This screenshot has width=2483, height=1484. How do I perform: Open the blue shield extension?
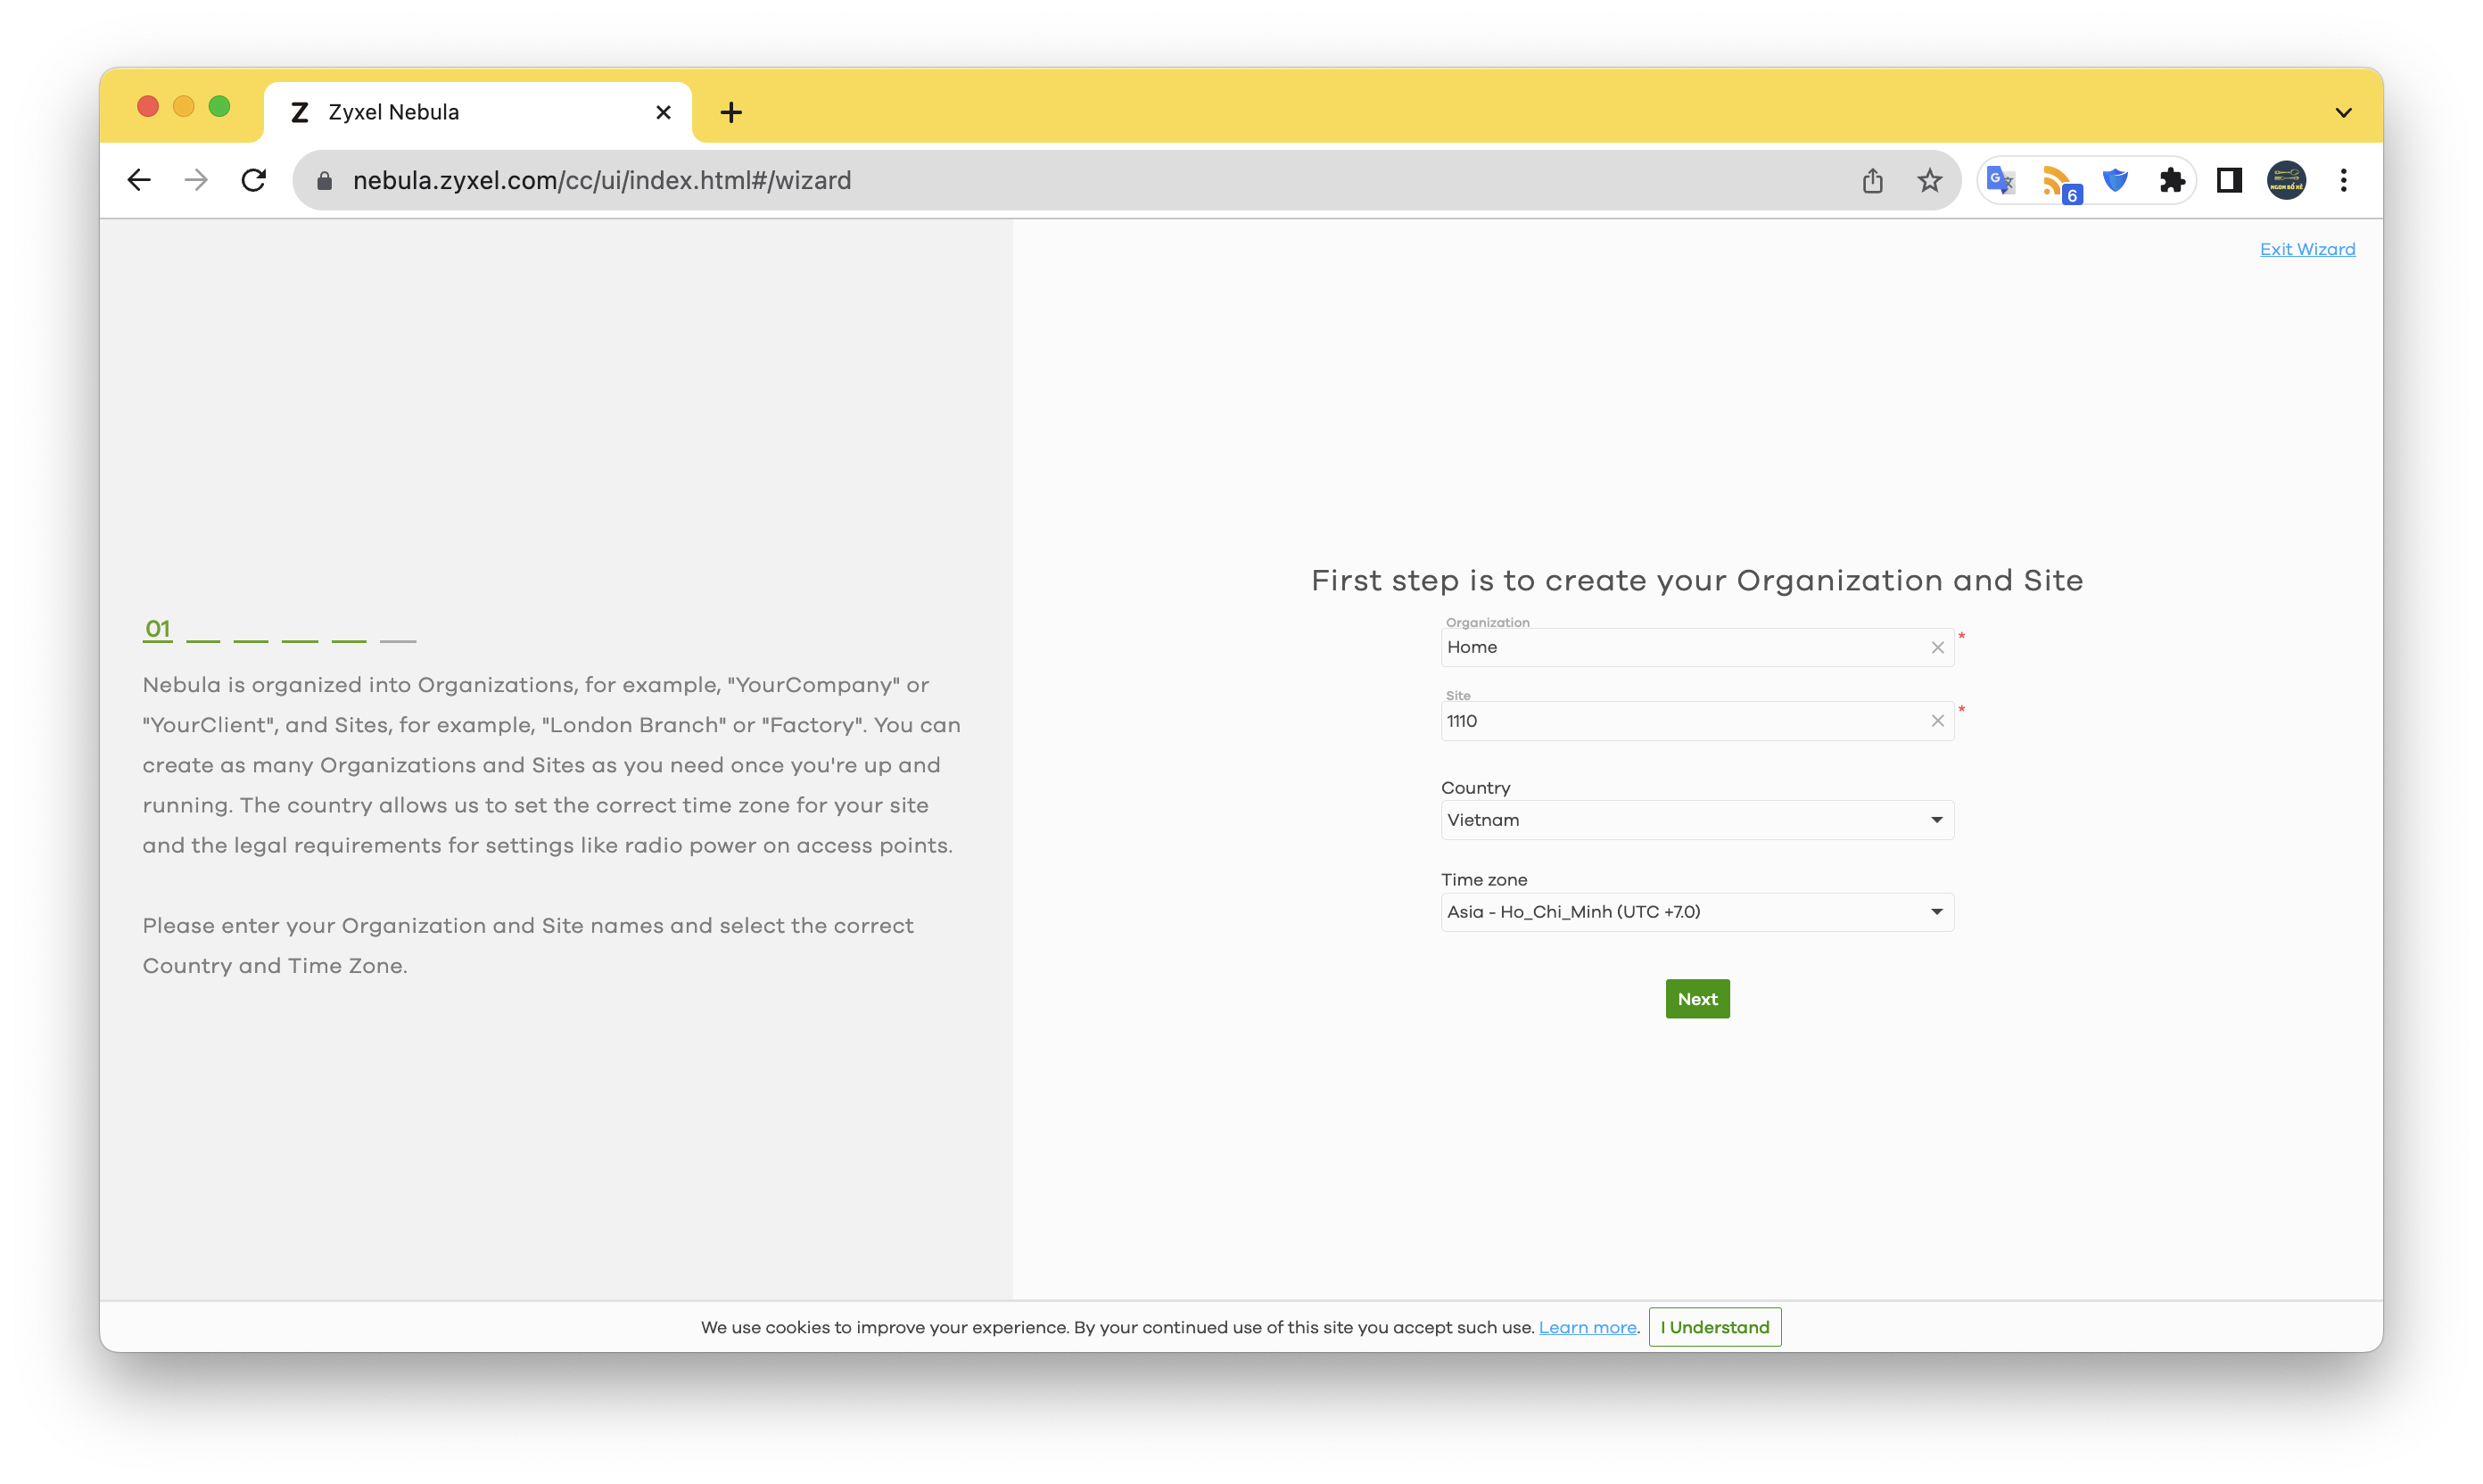coord(2115,180)
